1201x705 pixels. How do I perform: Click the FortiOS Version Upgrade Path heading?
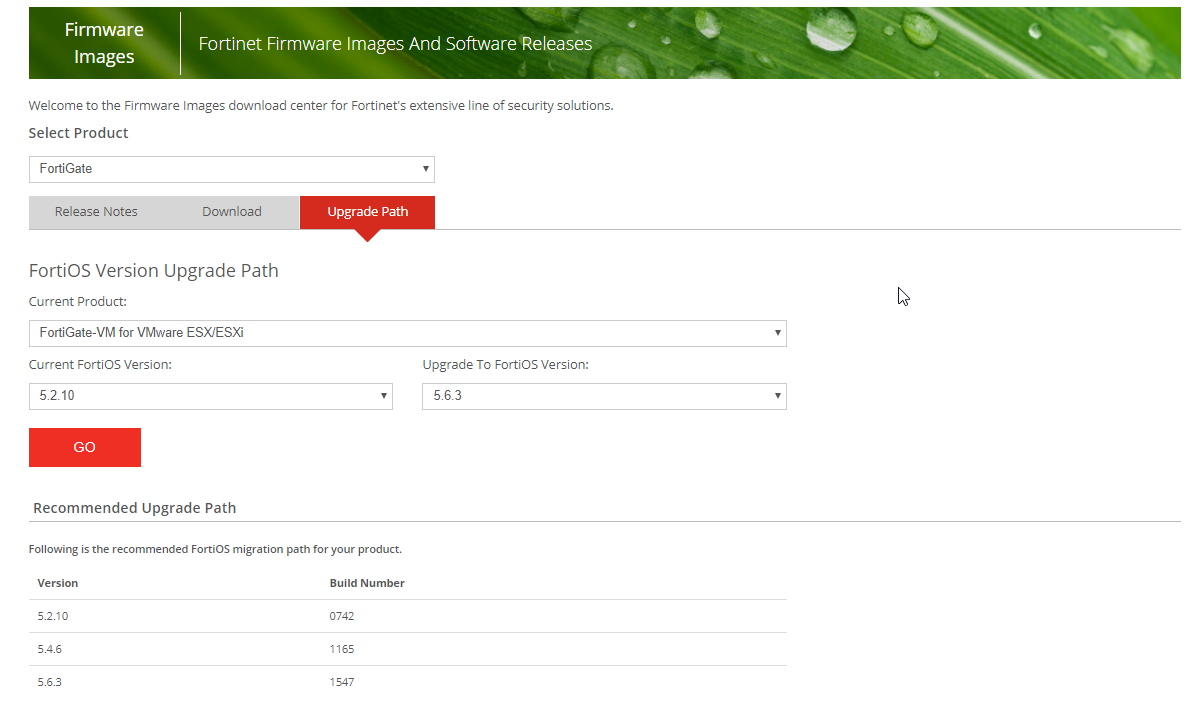pyautogui.click(x=153, y=271)
